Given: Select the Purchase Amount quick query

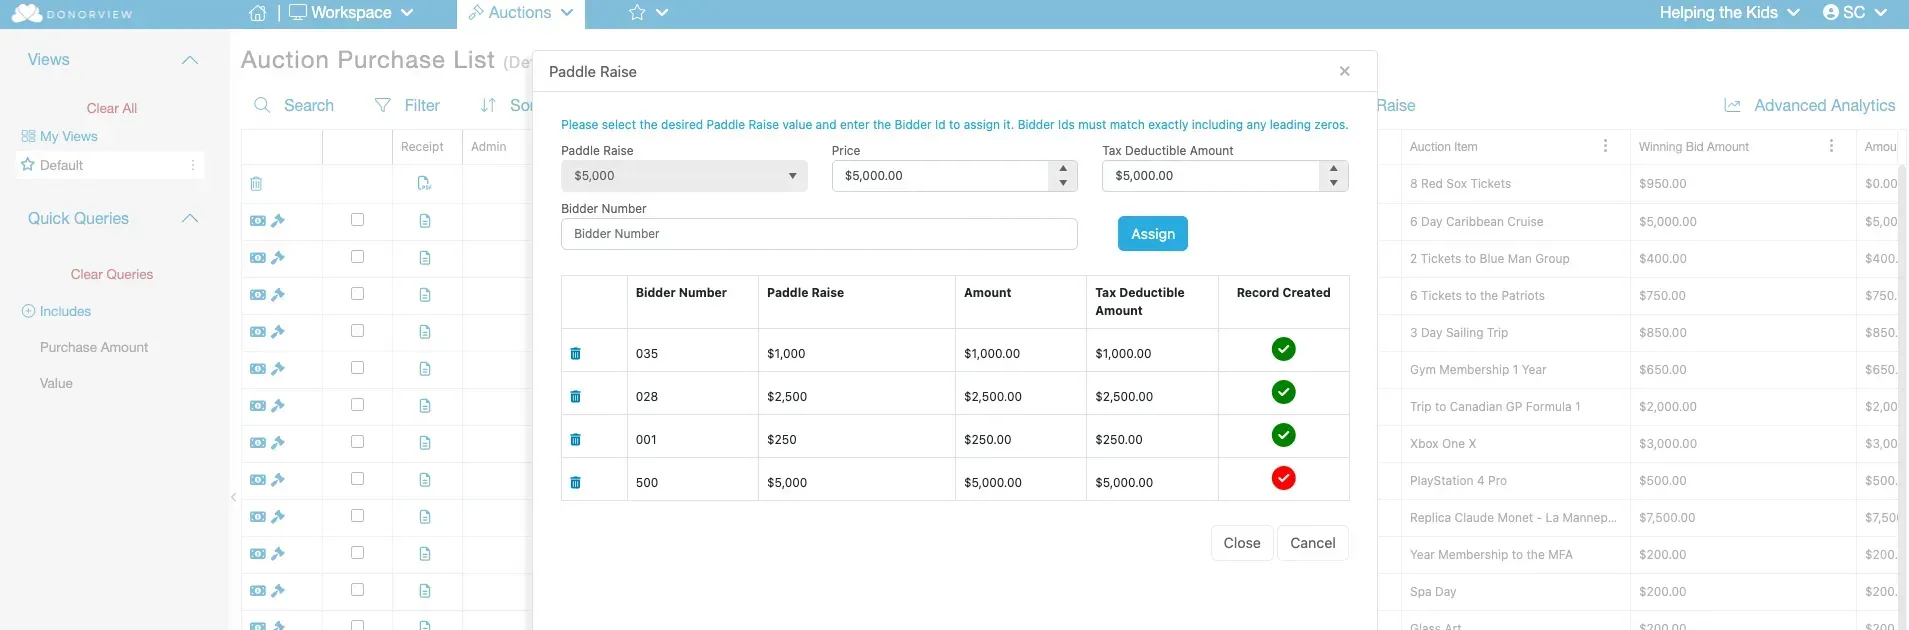Looking at the screenshot, I should [94, 348].
